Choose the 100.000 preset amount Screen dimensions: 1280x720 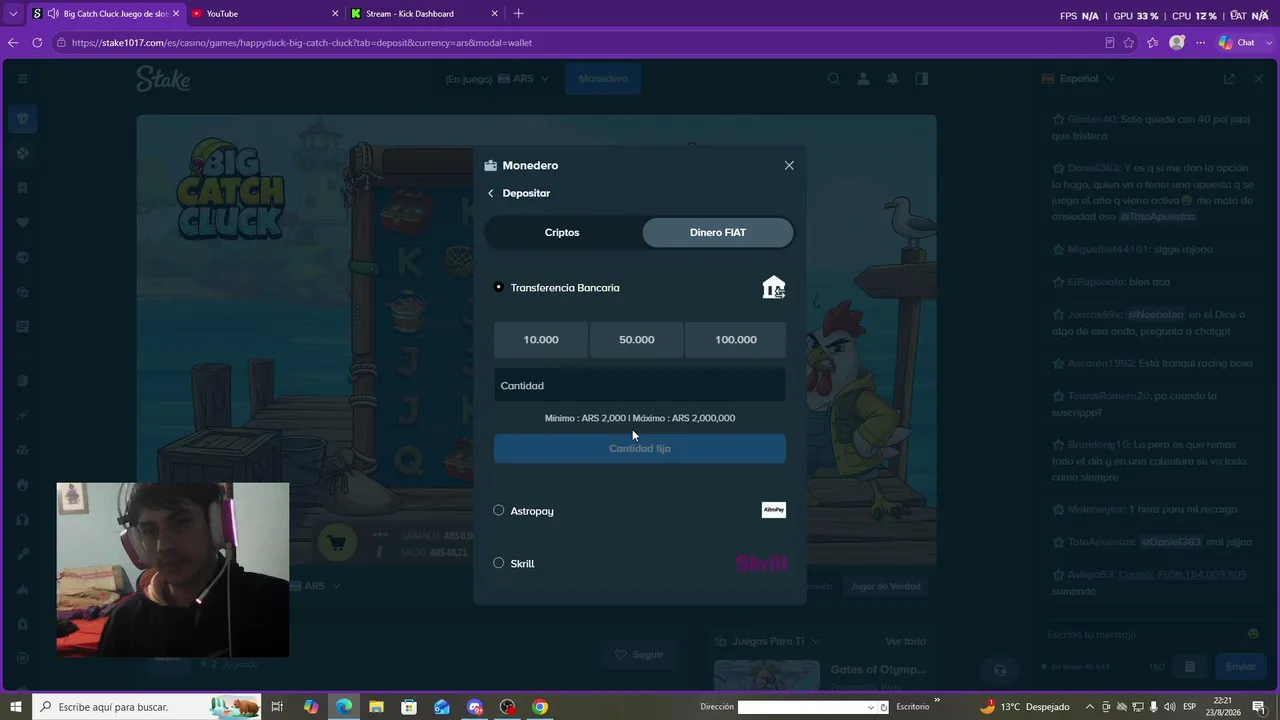[x=736, y=340]
